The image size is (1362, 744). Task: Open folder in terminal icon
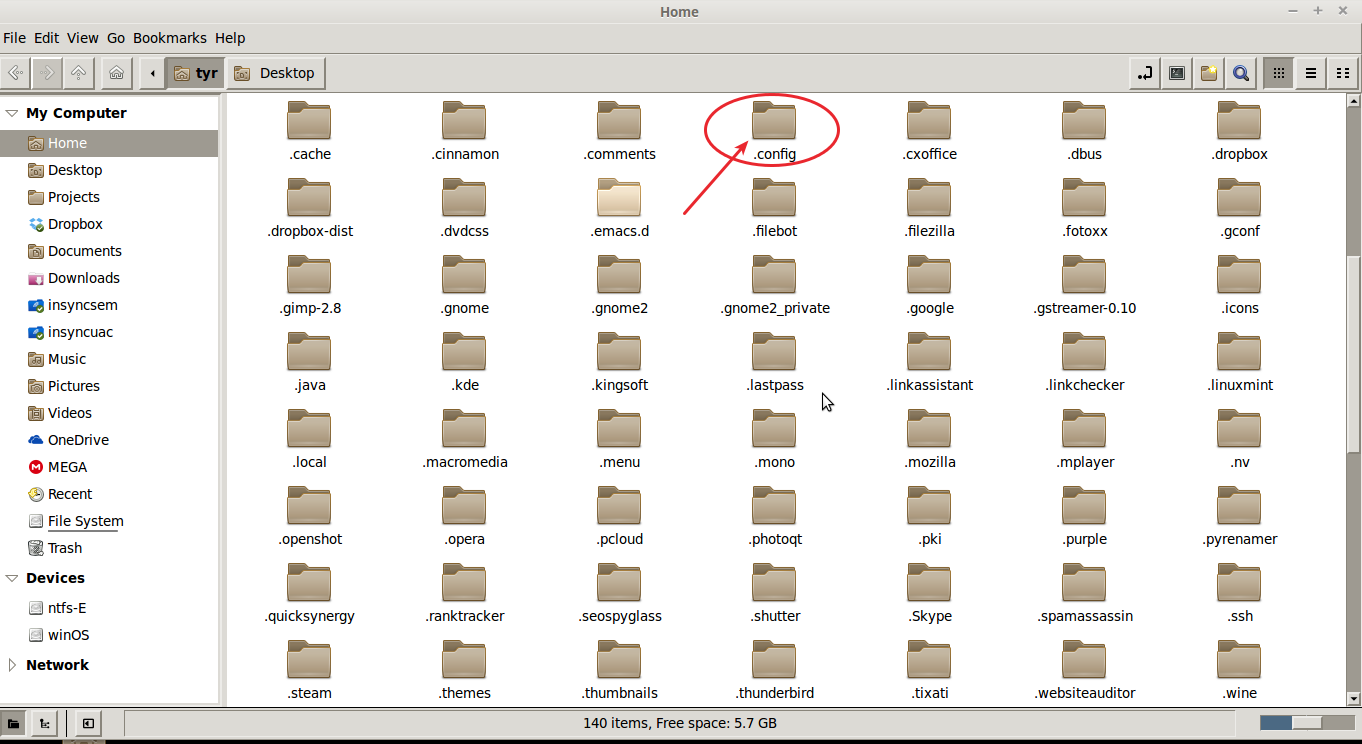(1177, 73)
